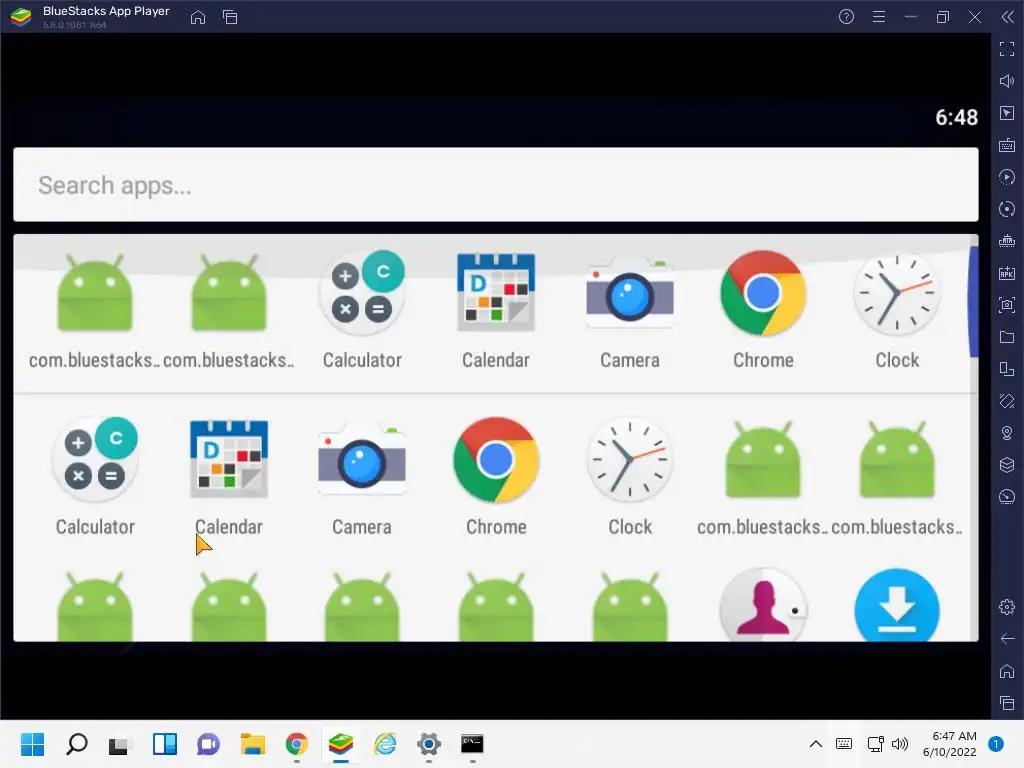The width and height of the screenshot is (1024, 768).
Task: Open Internet Explorer from the taskbar
Action: pyautogui.click(x=385, y=744)
